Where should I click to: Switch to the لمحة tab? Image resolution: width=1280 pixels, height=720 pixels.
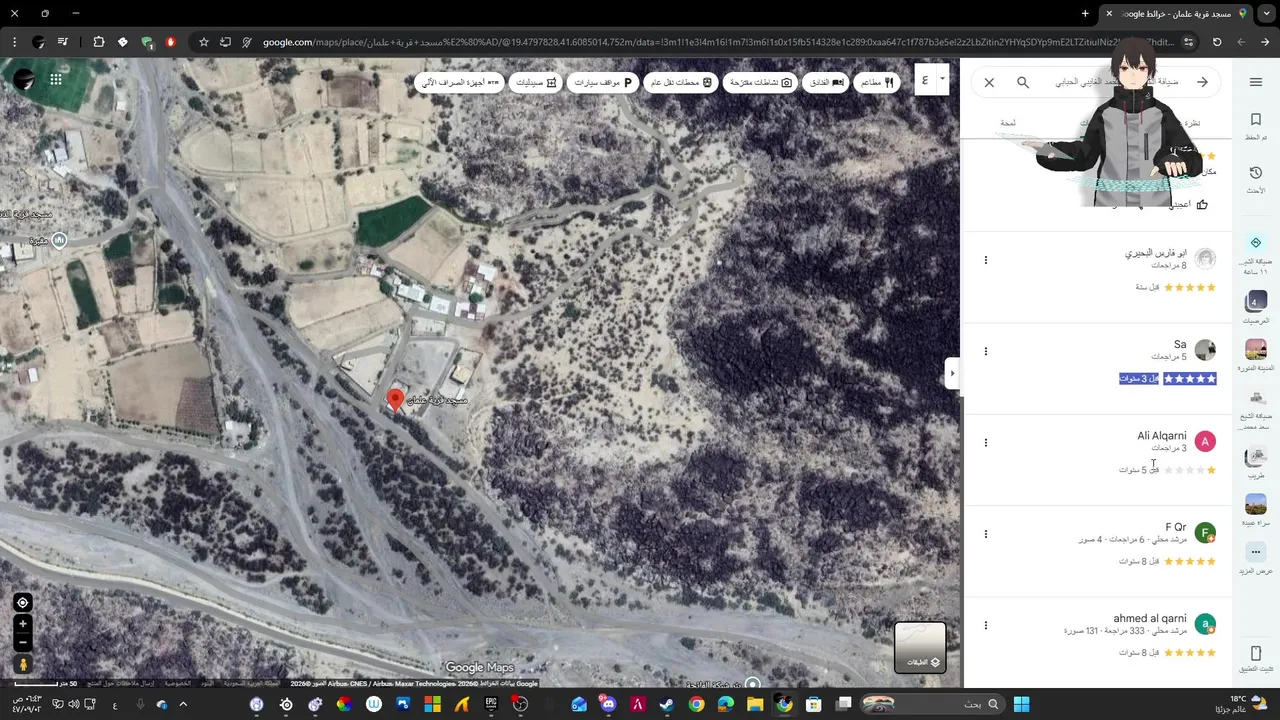click(x=1008, y=123)
